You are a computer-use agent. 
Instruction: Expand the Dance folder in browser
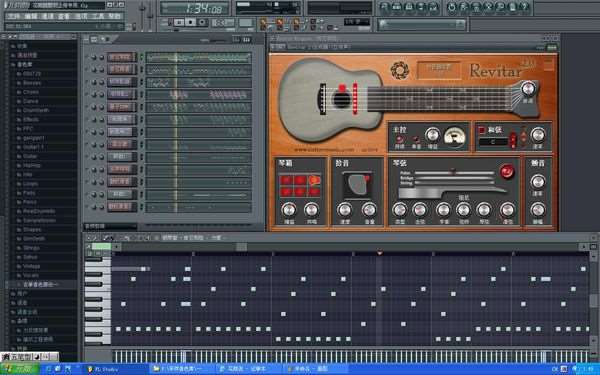31,101
